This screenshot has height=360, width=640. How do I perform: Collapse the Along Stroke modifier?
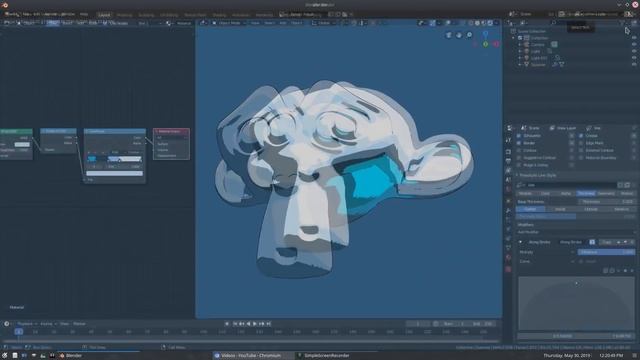520,242
